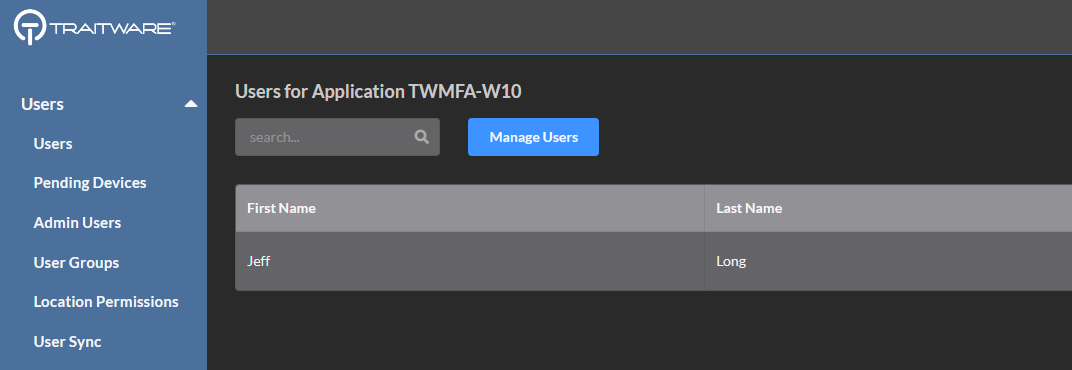Select the Jeff table cell
The height and width of the screenshot is (370, 1072).
470,261
